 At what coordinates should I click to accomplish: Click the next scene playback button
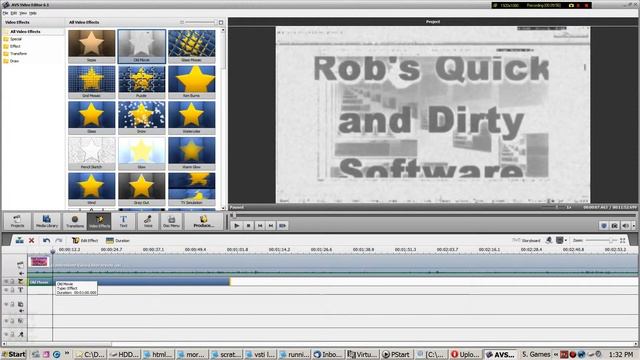coord(282,226)
